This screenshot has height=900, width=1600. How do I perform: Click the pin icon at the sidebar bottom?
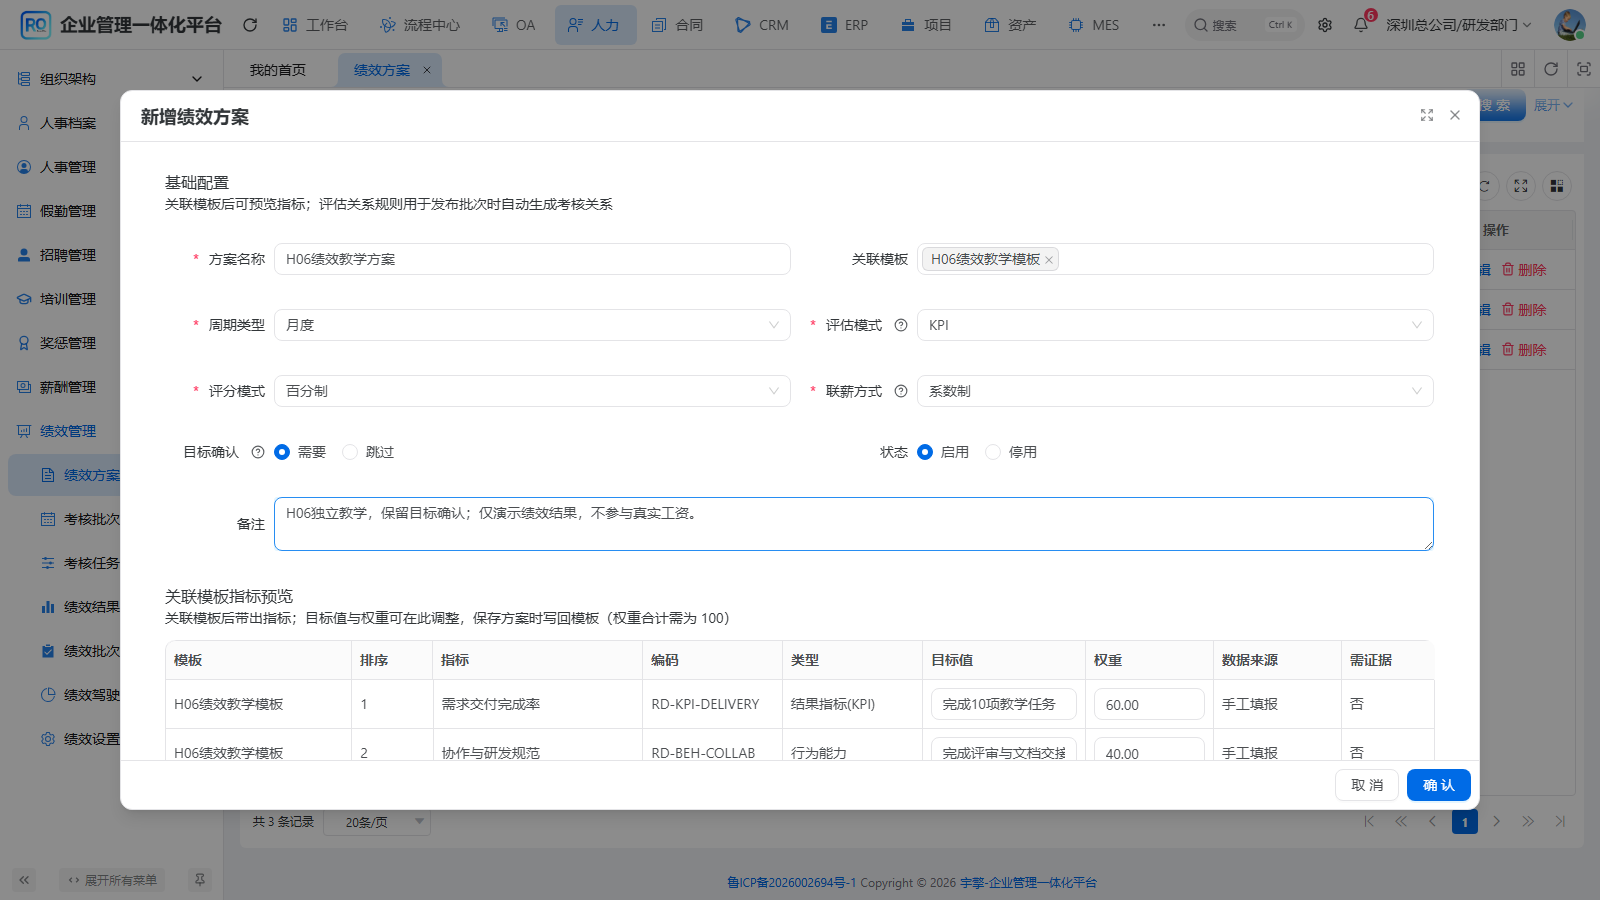tap(200, 880)
